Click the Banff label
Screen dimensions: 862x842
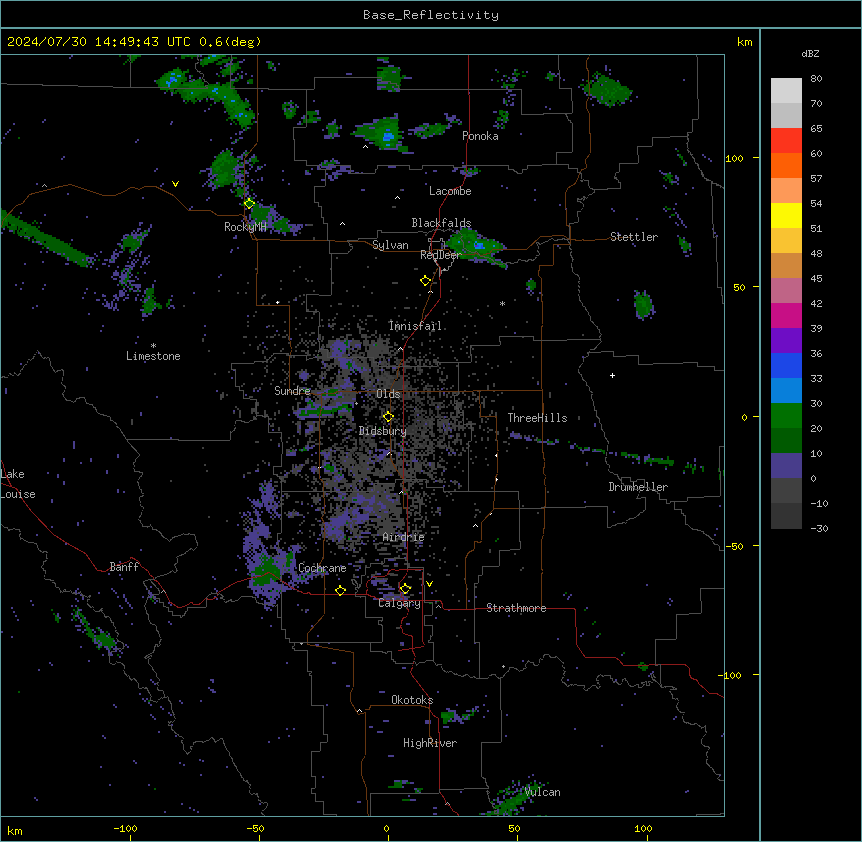click(x=124, y=567)
